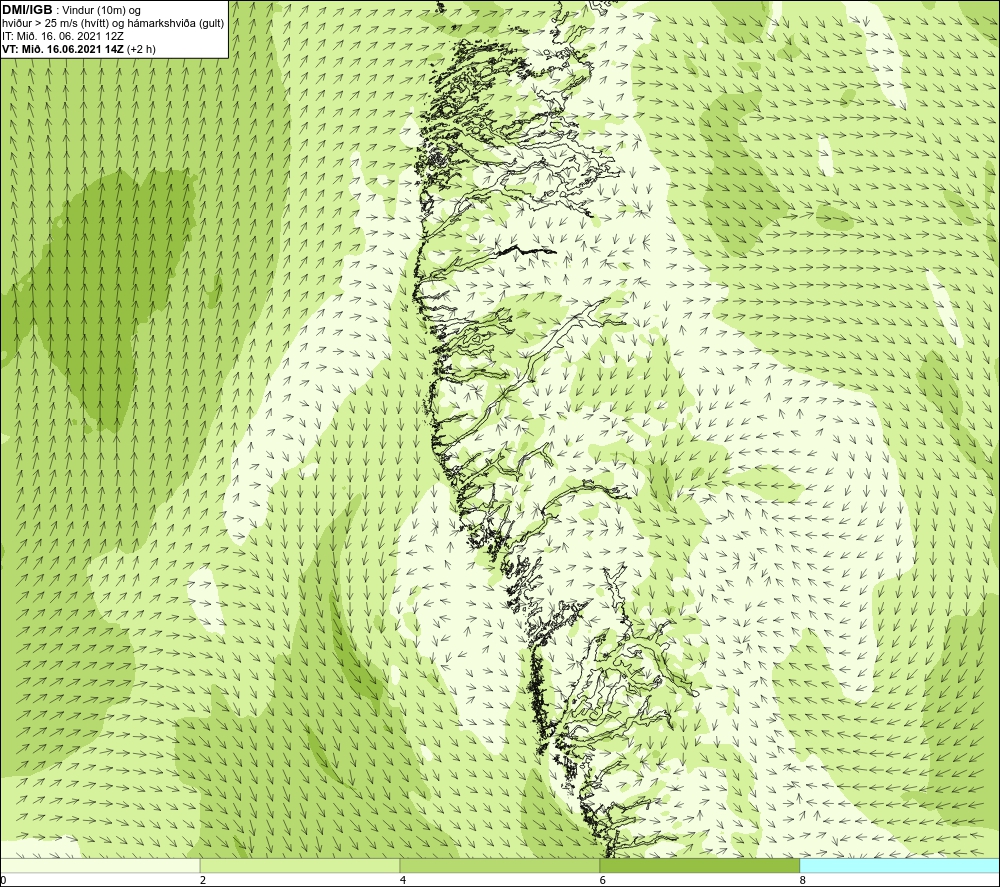Click the legend label '6'
1000x887 pixels.
[x=603, y=881]
